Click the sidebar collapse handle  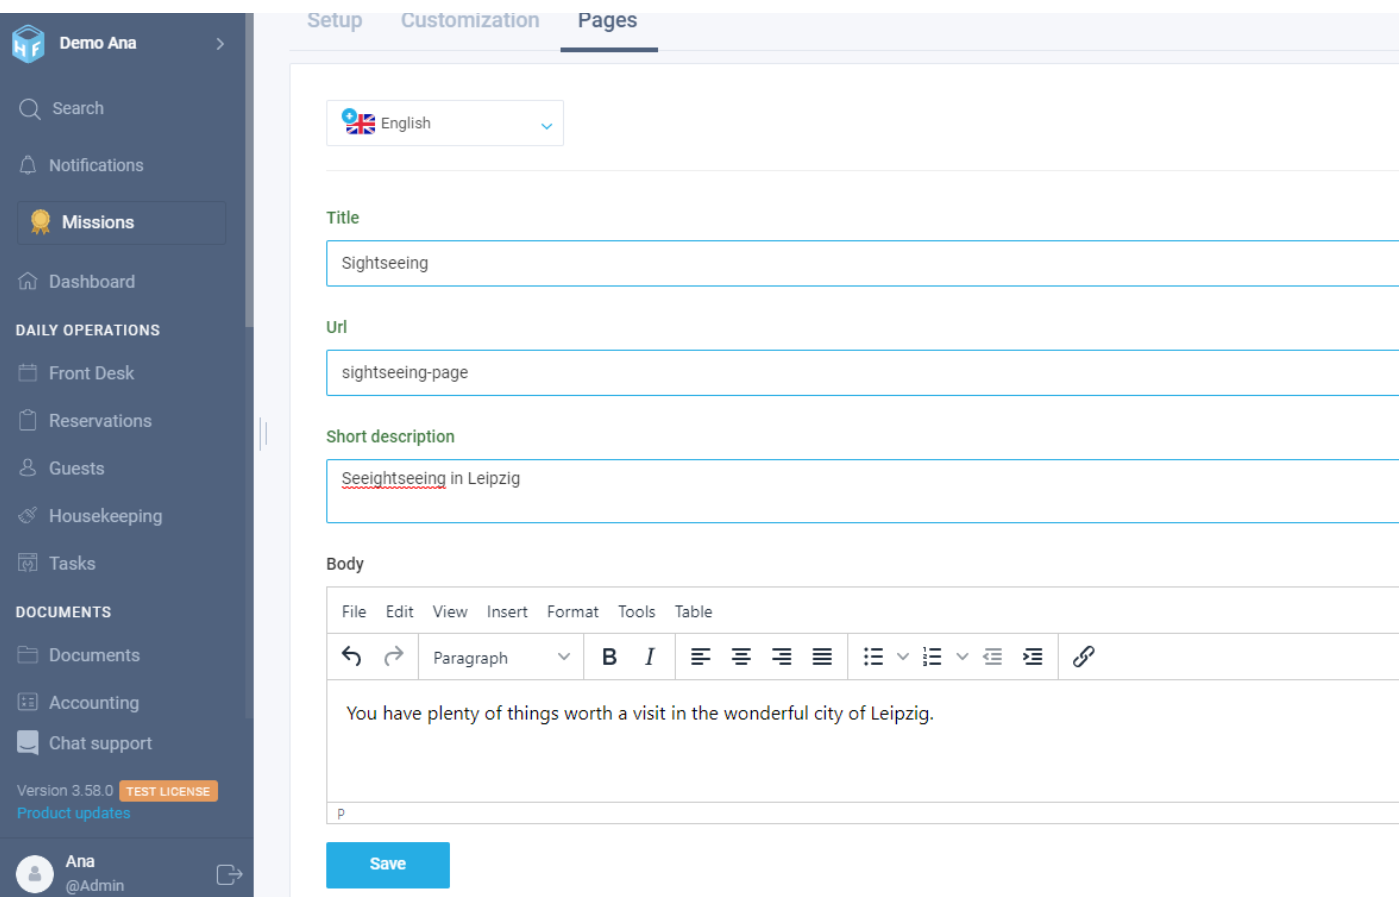click(x=262, y=433)
